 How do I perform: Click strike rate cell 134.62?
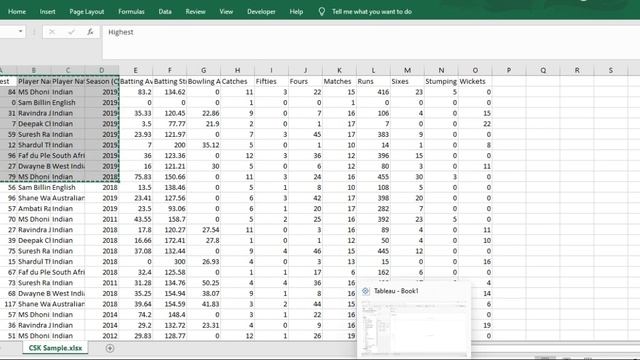169,92
